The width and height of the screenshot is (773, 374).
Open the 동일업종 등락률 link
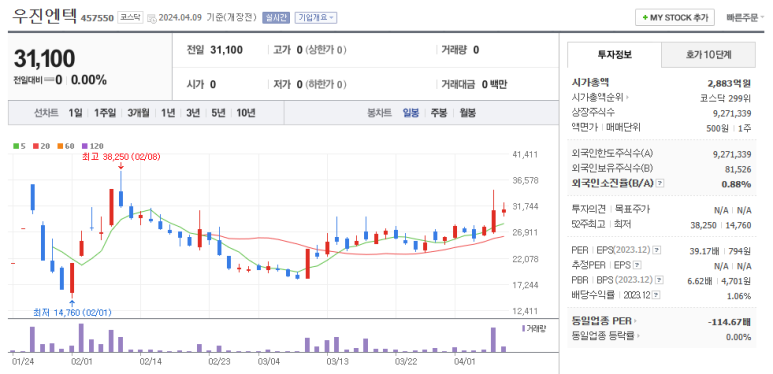603,336
